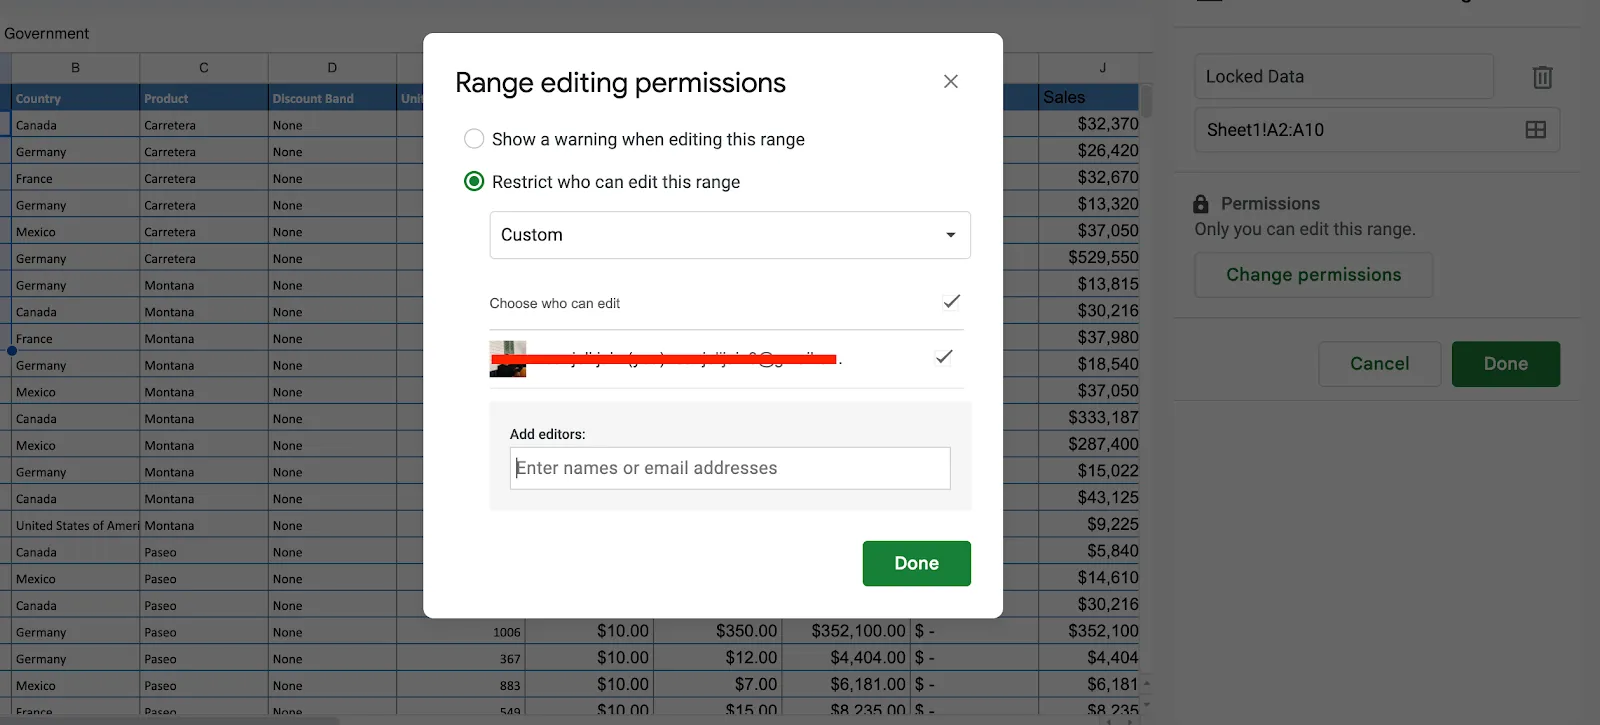This screenshot has width=1600, height=725.
Task: Toggle the checkmark next to the redacted user
Action: pyautogui.click(x=943, y=356)
